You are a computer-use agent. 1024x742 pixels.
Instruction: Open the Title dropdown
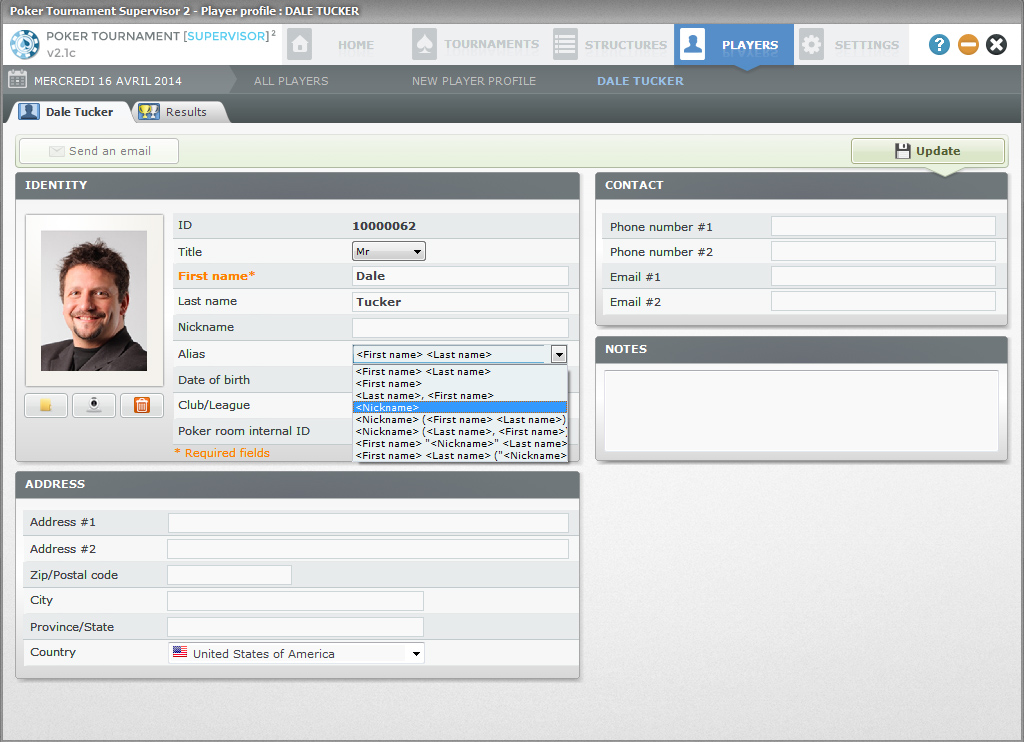389,252
